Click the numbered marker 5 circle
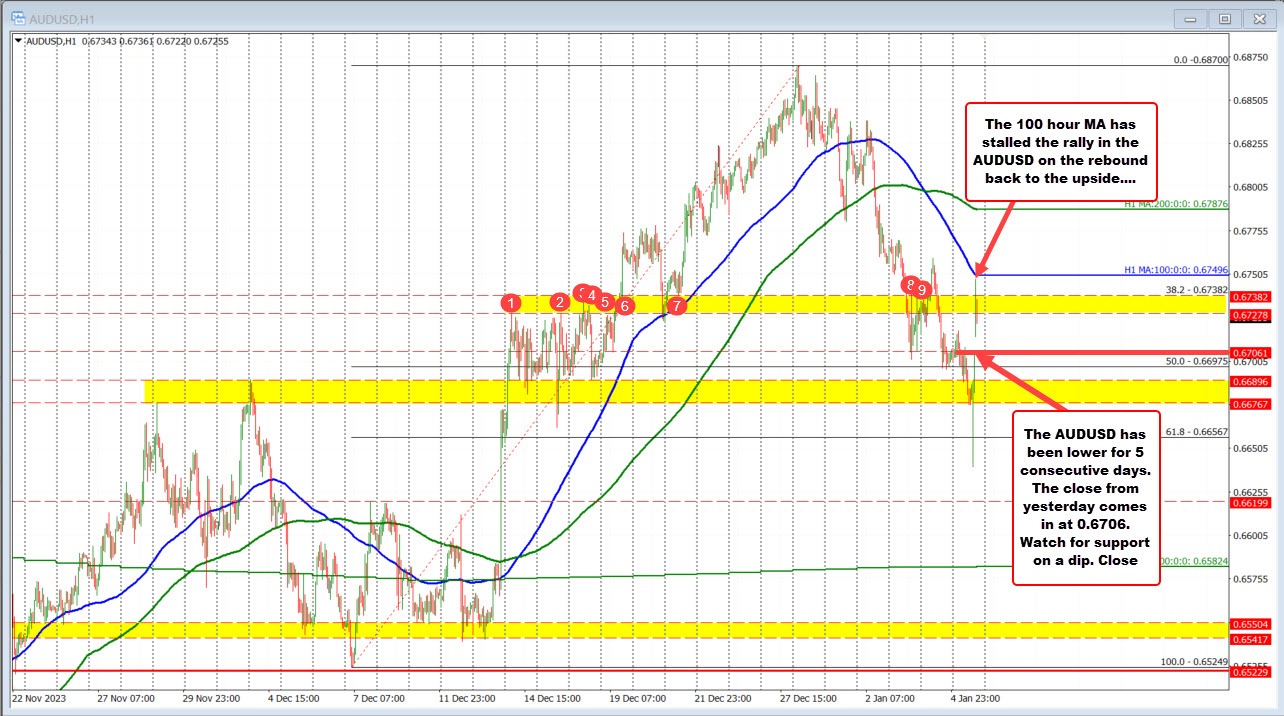 point(606,303)
